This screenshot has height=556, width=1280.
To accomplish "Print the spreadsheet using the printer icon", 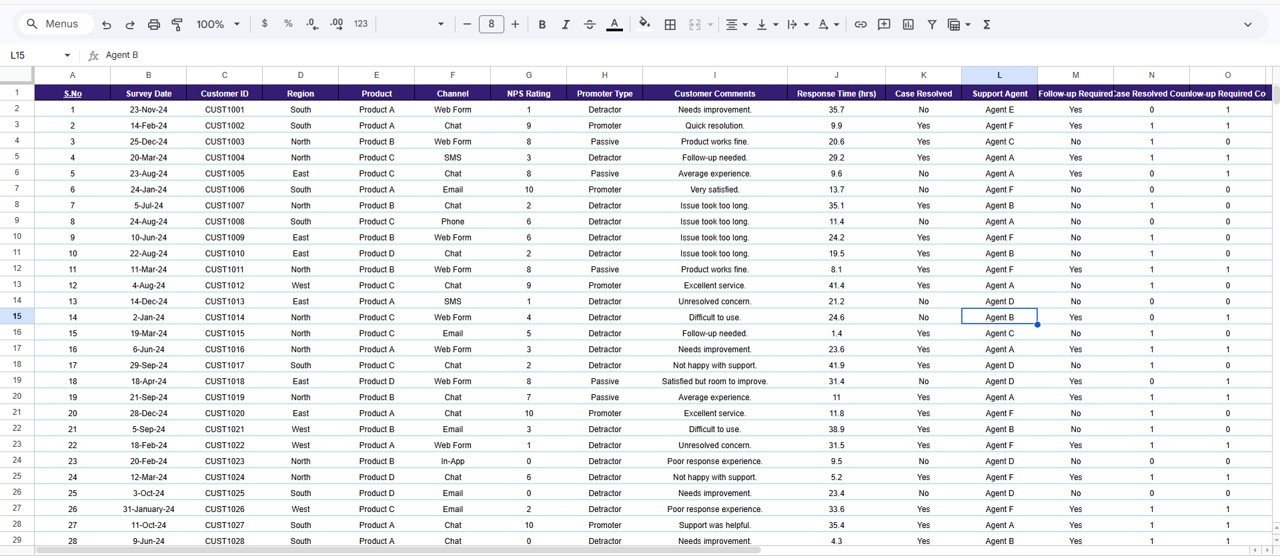I will (154, 24).
